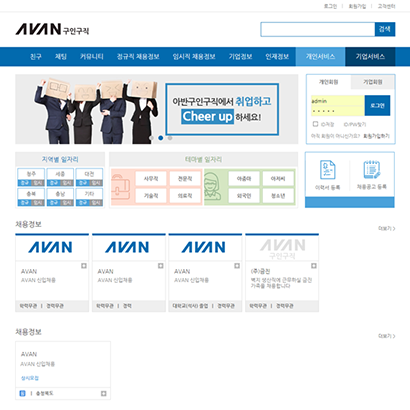This screenshot has height=410, width=410.
Task: Click the 회원가입하기 link in login box
Action: click(x=376, y=136)
